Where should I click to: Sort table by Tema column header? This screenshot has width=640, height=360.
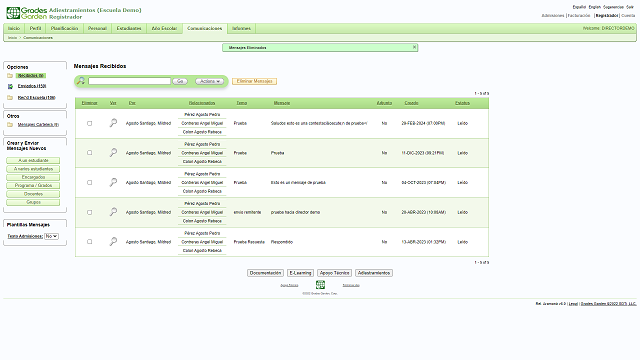(242, 103)
